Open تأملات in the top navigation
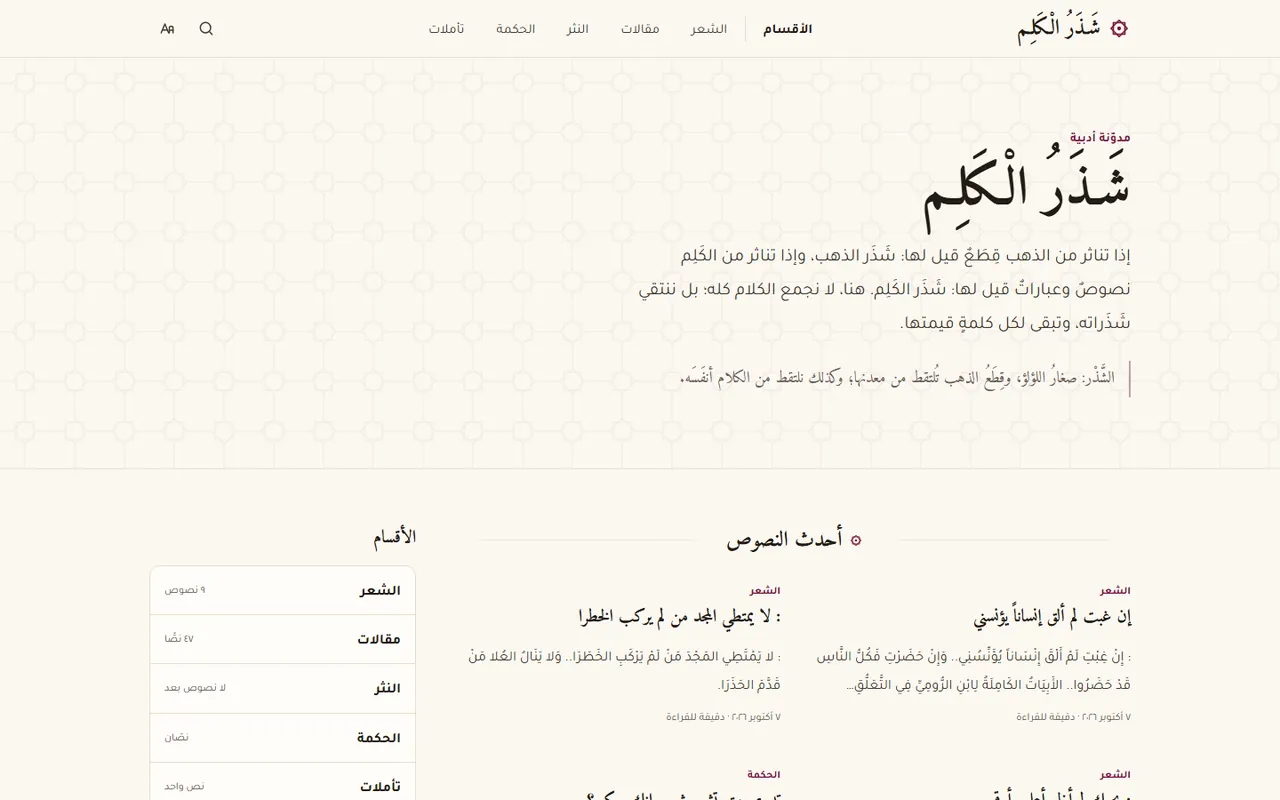1280x800 pixels. coord(447,29)
